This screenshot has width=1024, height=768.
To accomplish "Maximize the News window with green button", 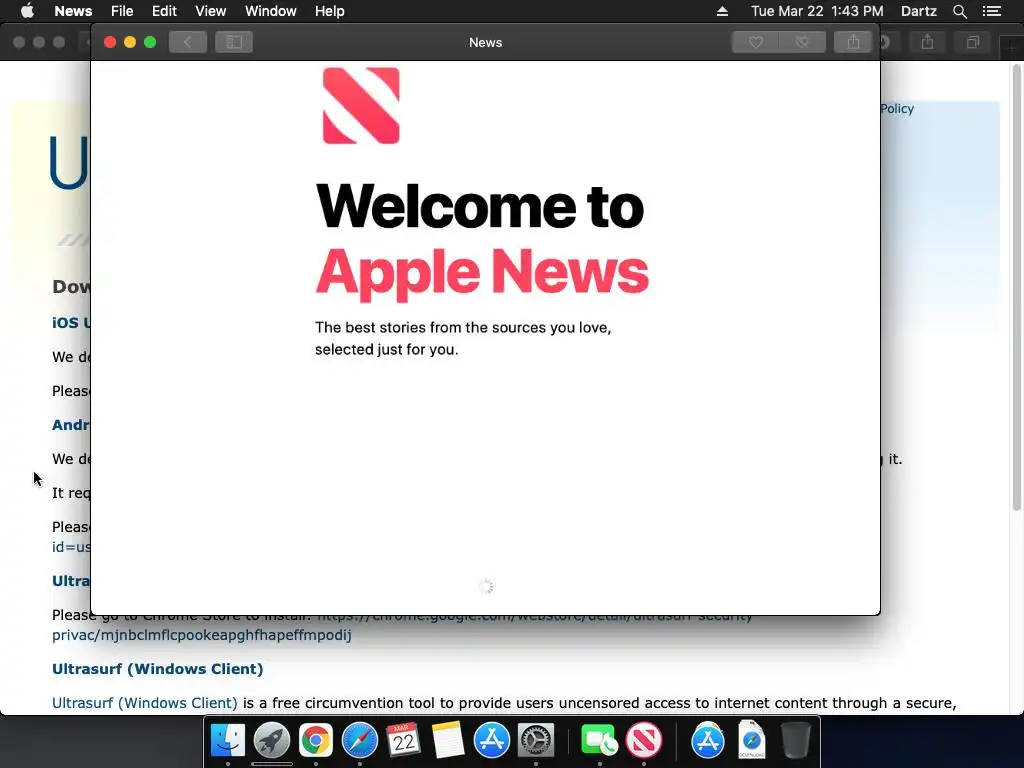I will (x=150, y=42).
